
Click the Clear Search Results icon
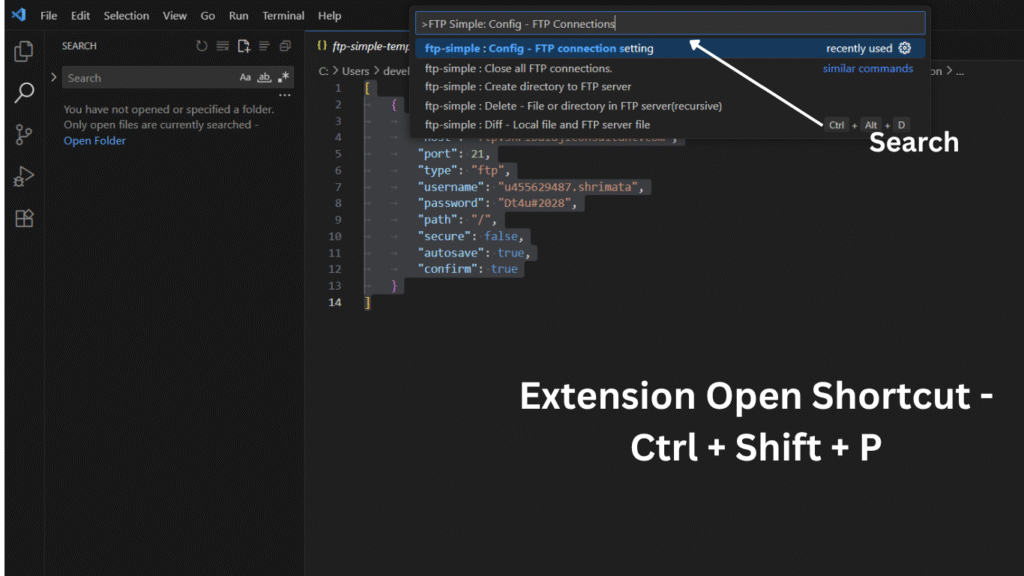click(x=222, y=46)
